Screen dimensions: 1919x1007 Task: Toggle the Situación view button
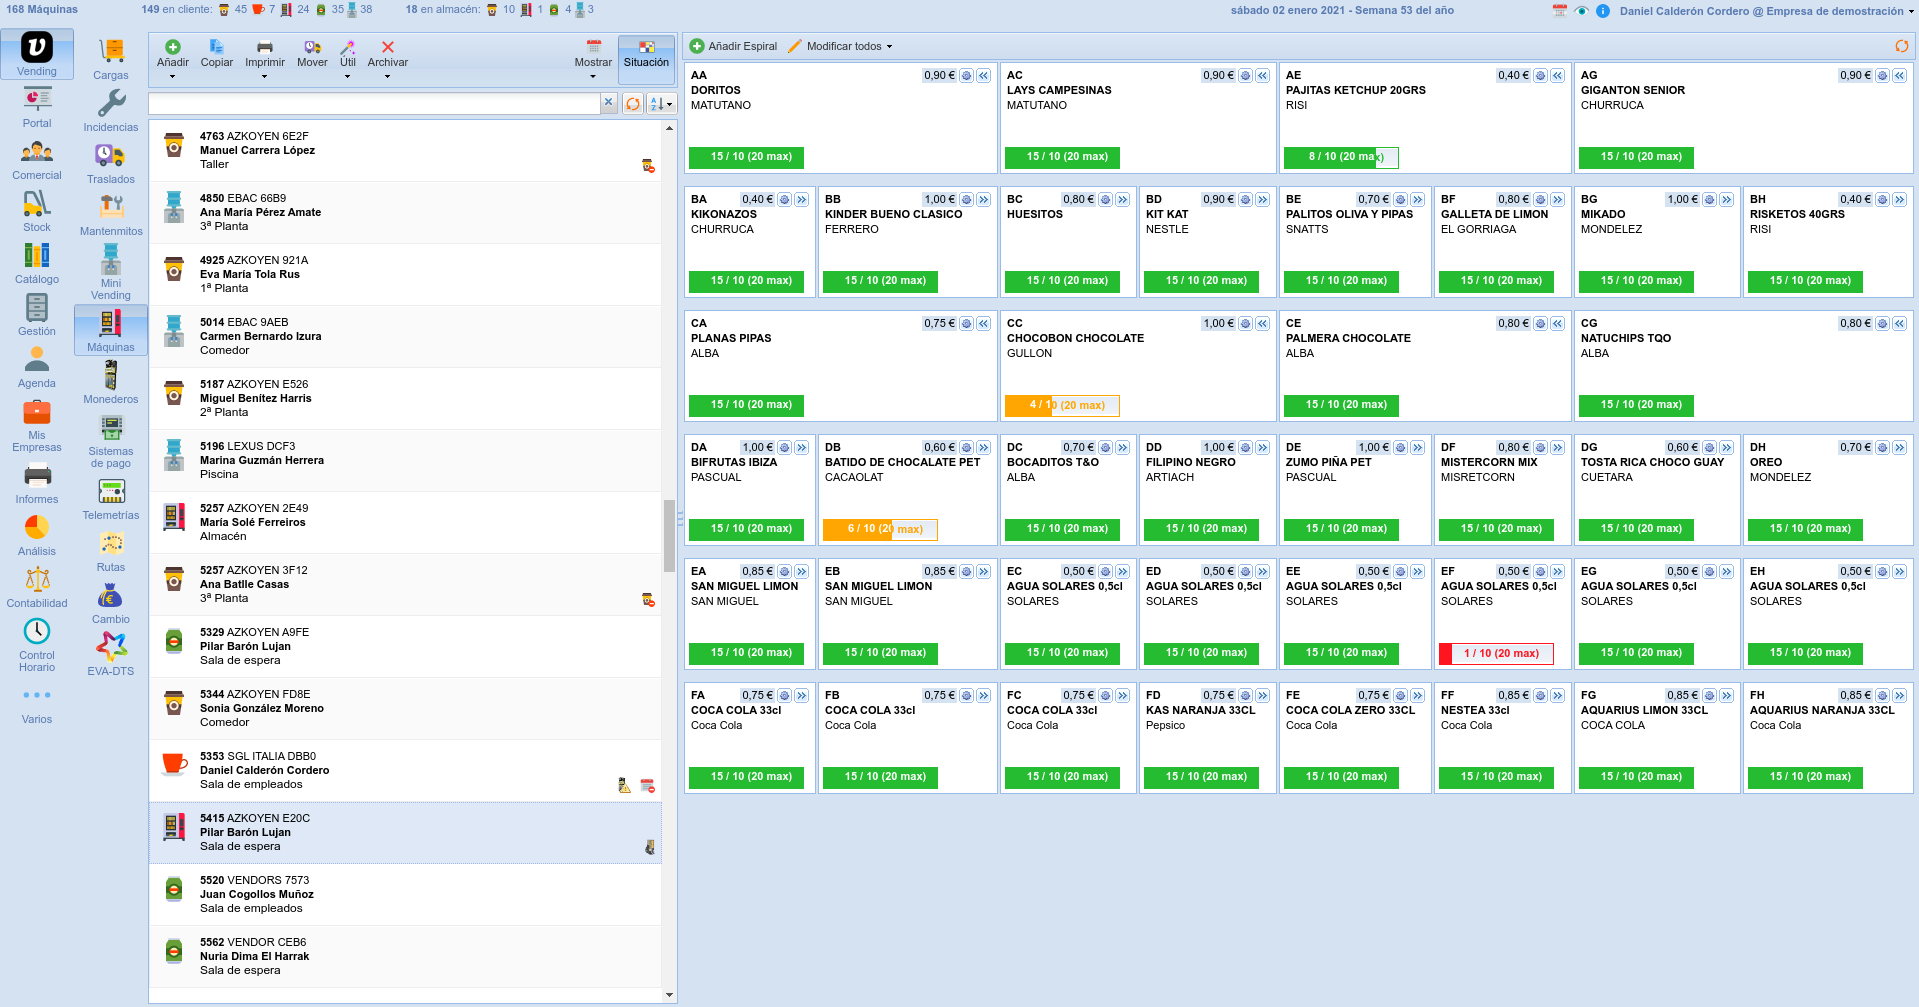646,54
